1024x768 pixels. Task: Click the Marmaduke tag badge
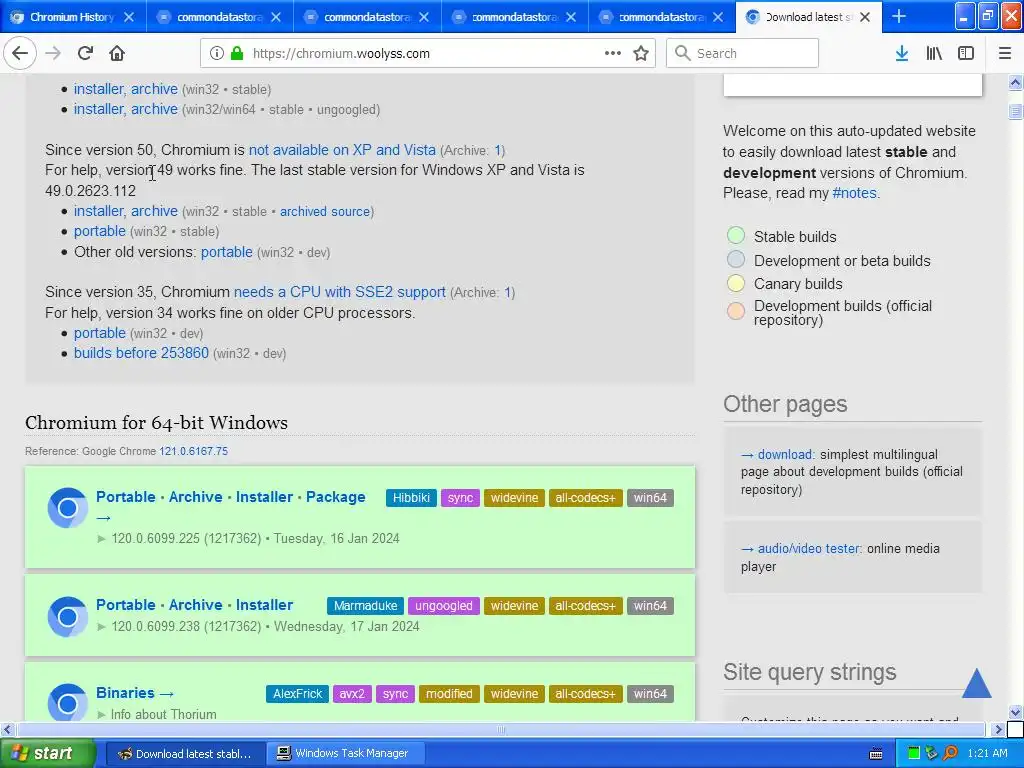(x=365, y=606)
